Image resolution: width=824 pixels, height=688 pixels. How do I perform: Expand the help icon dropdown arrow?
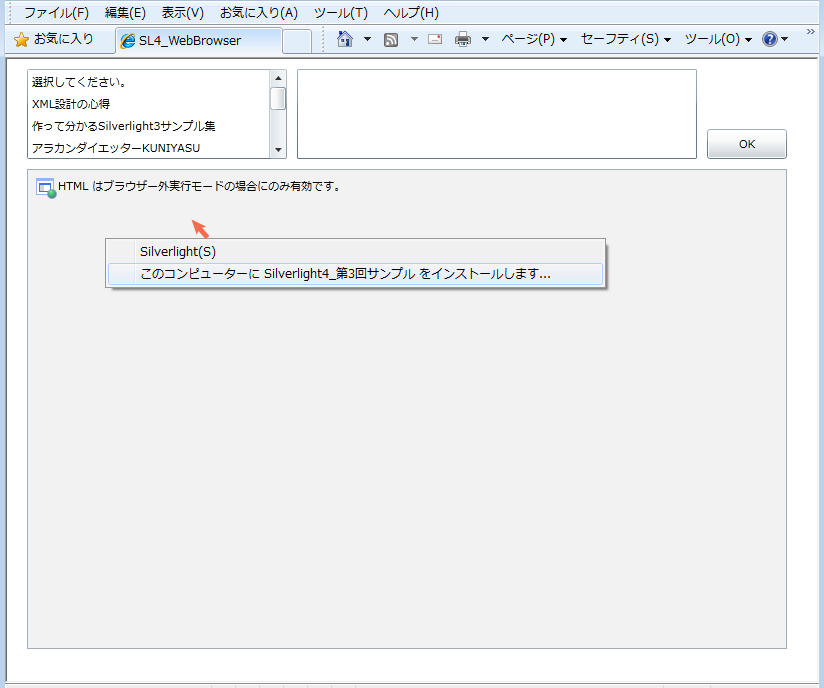pos(785,39)
